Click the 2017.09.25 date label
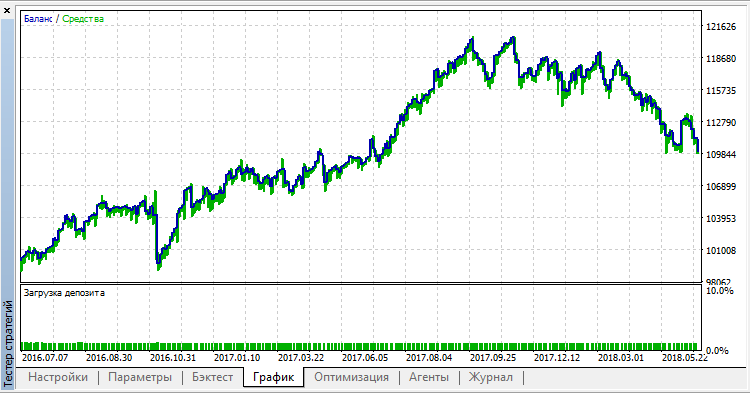The width and height of the screenshot is (750, 394). [493, 358]
